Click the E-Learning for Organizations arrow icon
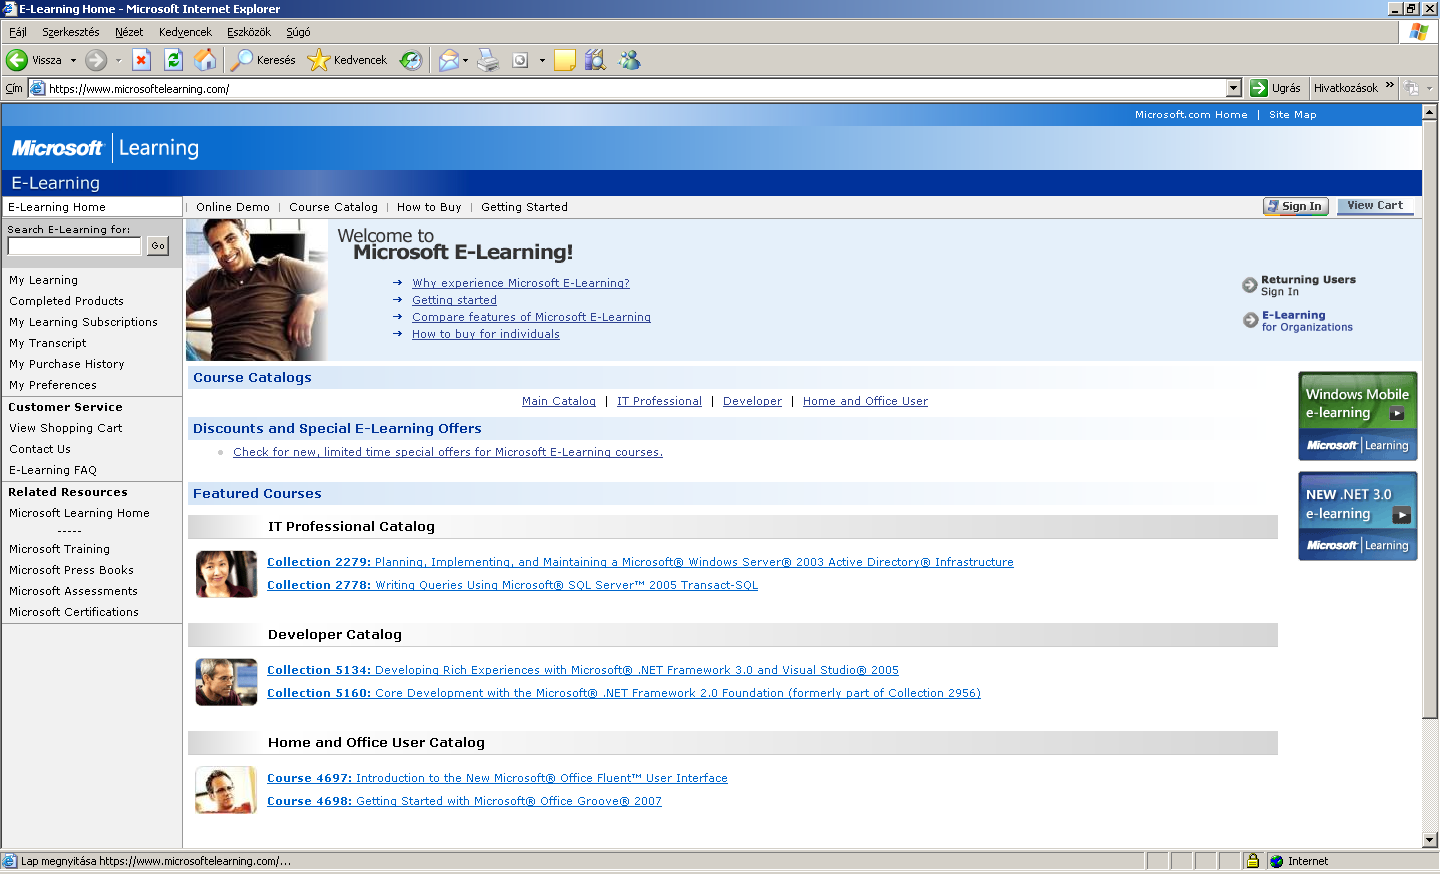This screenshot has height=874, width=1440. (x=1250, y=320)
